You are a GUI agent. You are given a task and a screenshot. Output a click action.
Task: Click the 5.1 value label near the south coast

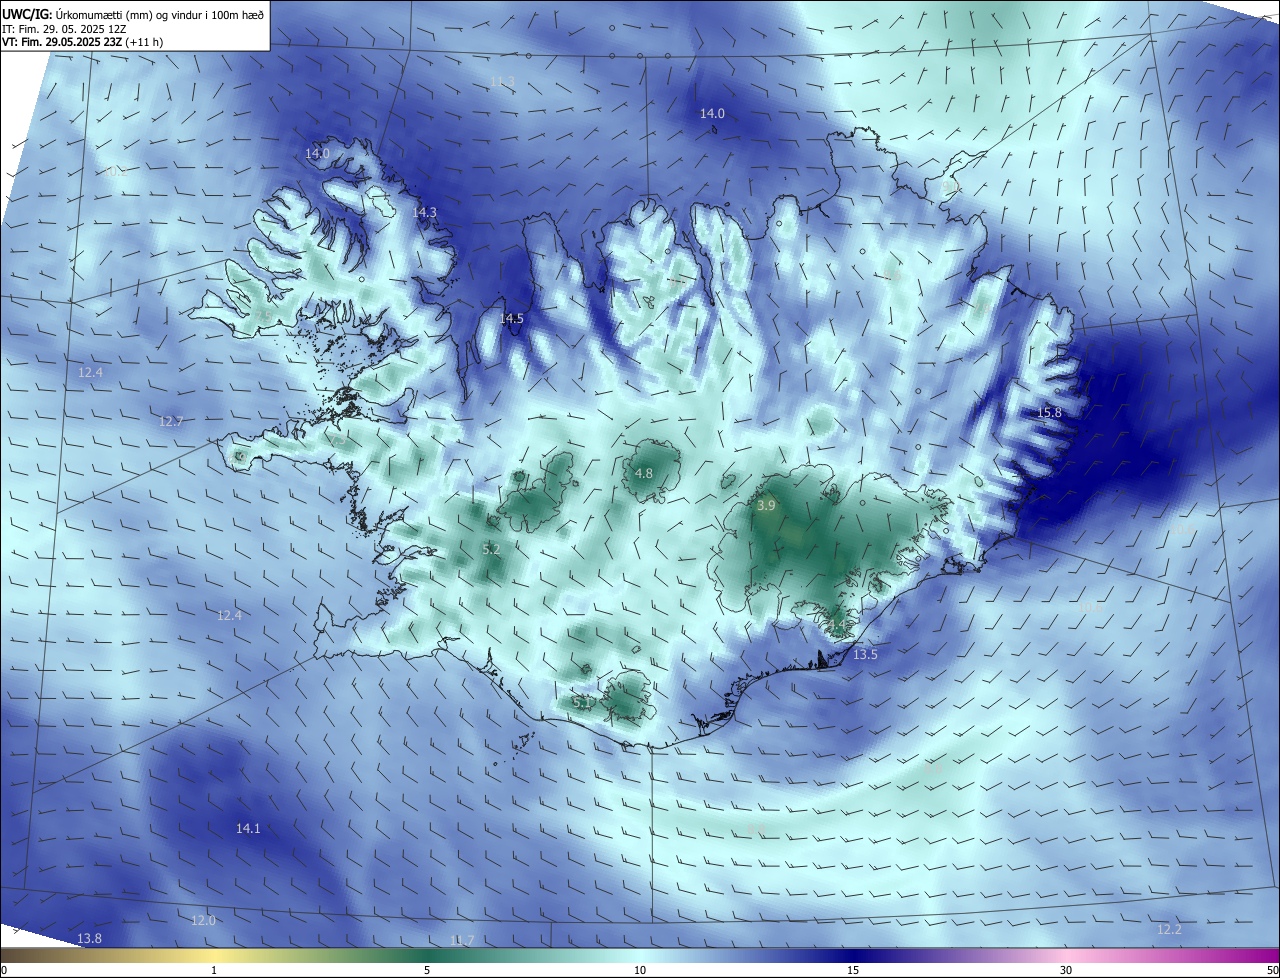pos(582,703)
